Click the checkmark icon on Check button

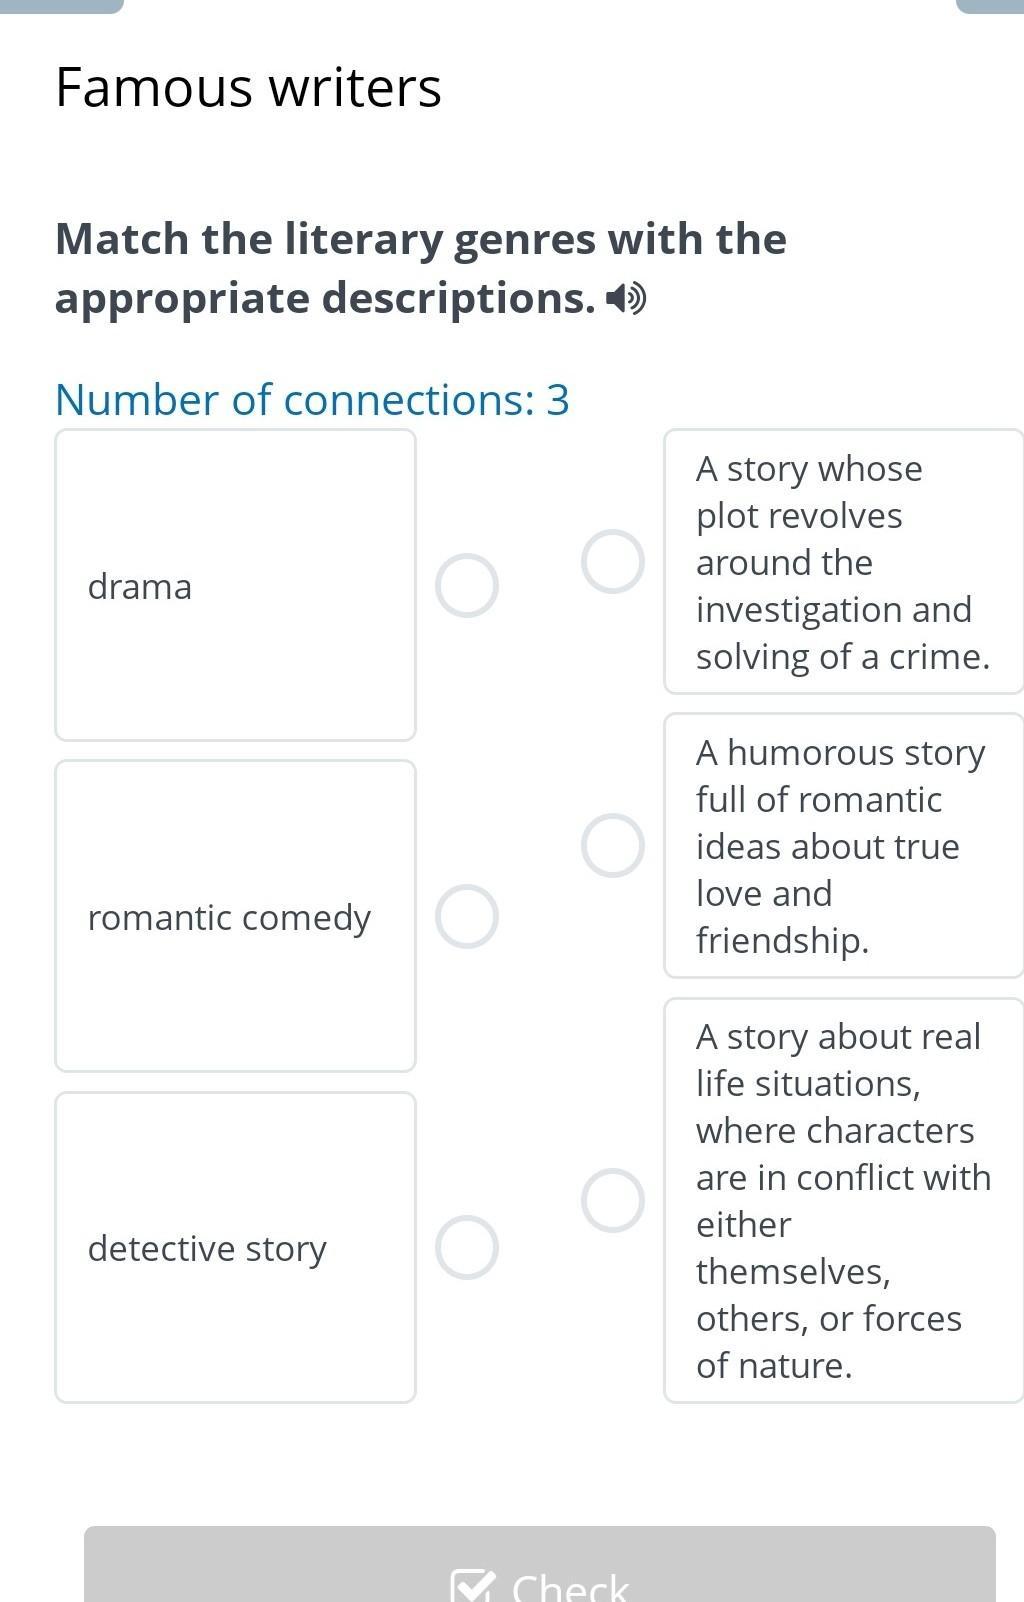tap(472, 1586)
